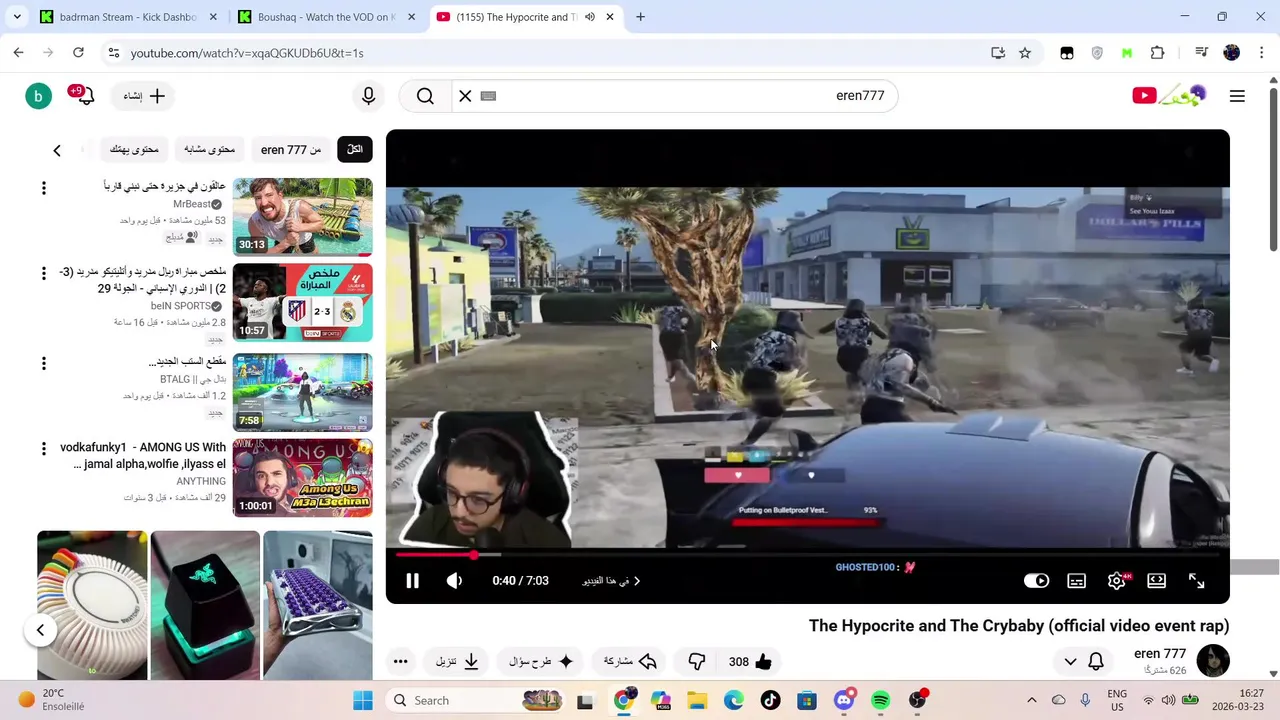Screen dimensions: 1280x720
Task: Switch to Boushaq Watch the VOD tab
Action: tap(325, 17)
